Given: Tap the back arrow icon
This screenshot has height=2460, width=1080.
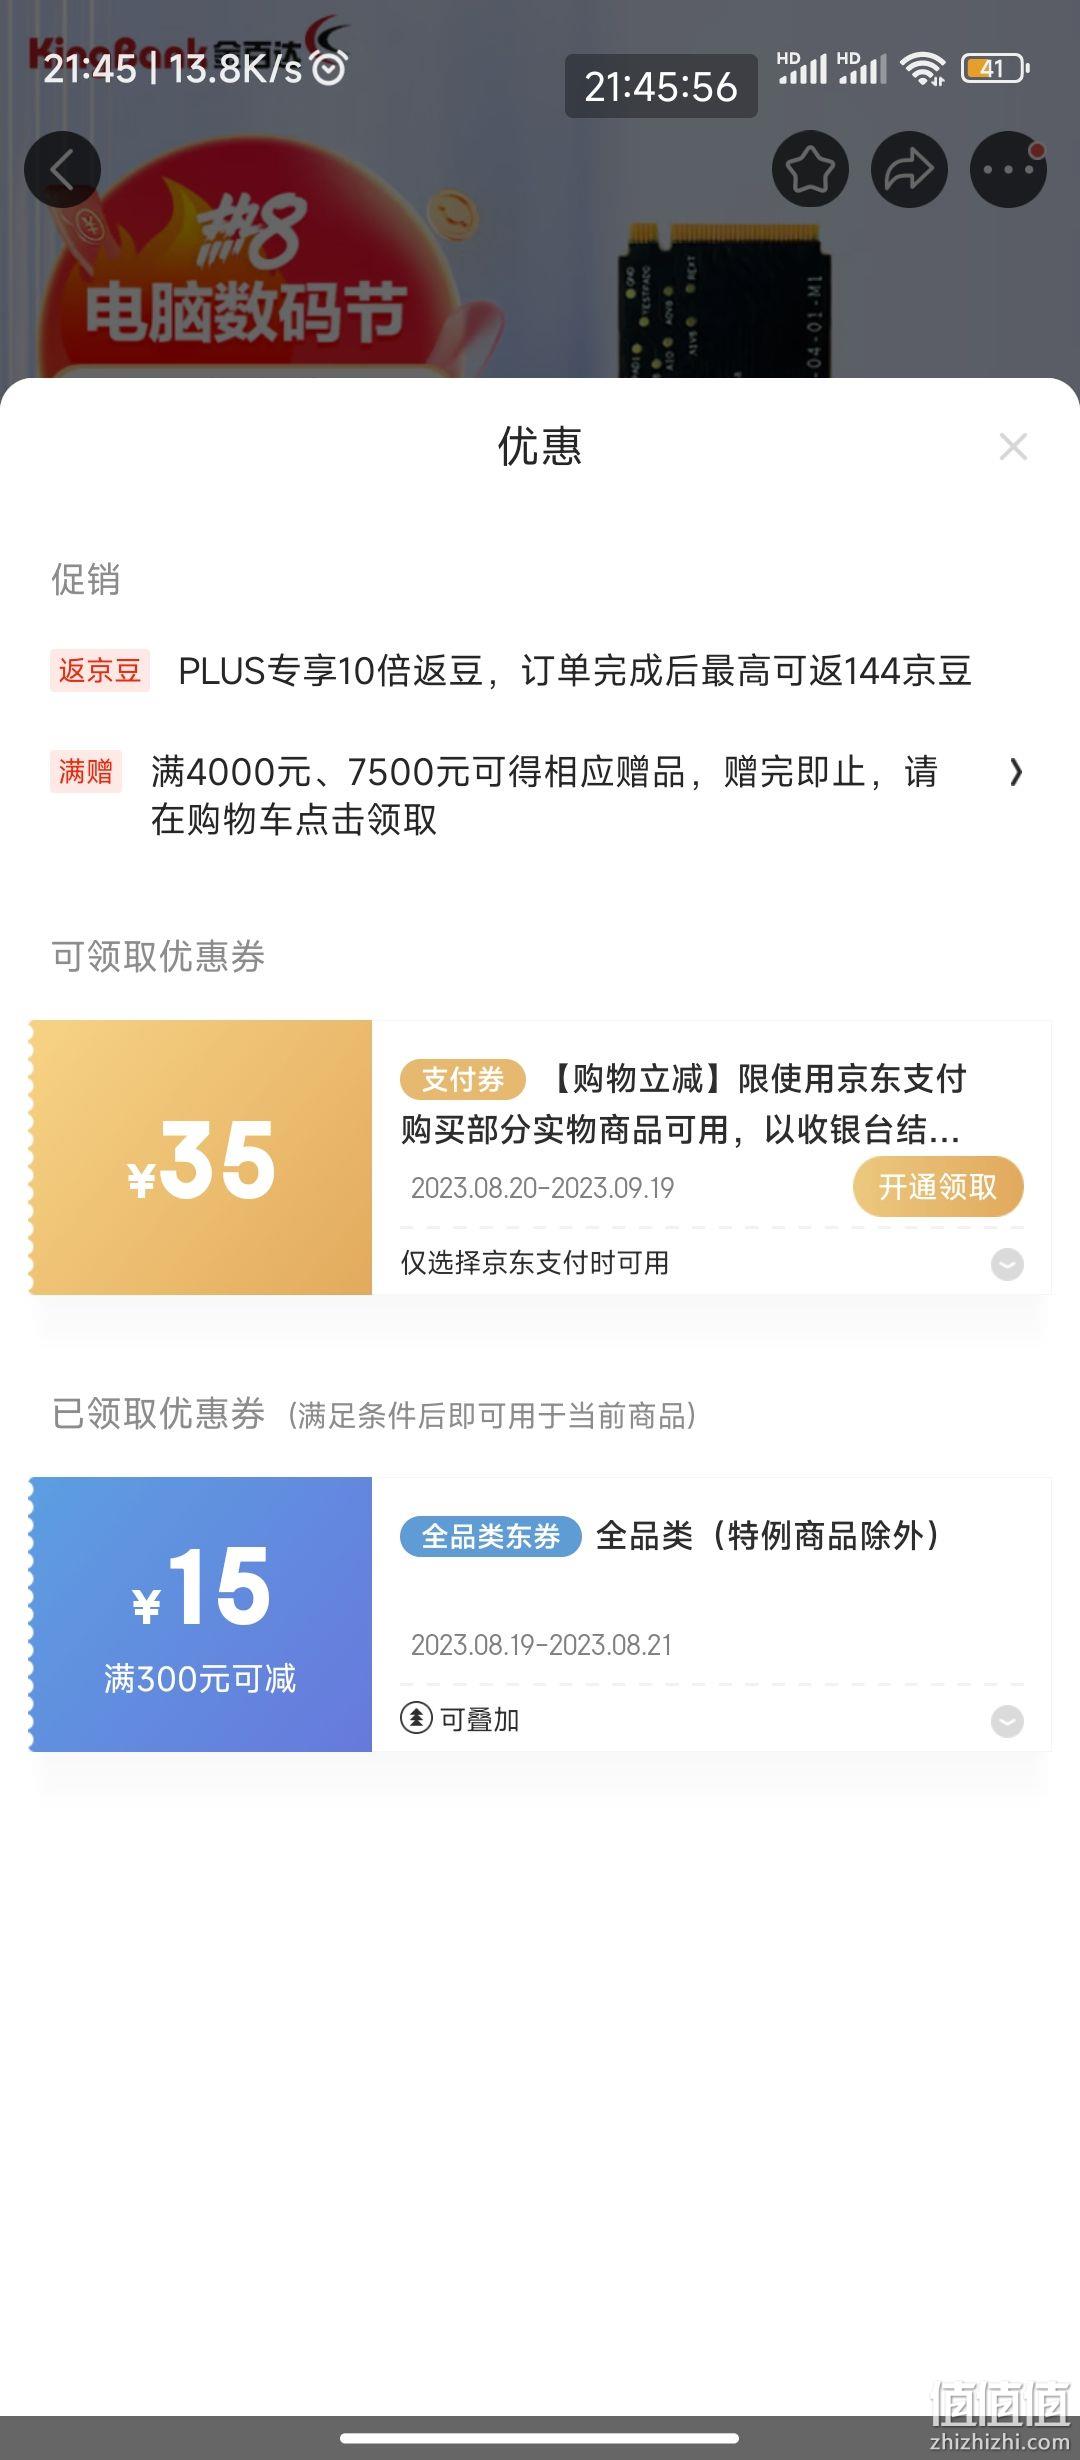Looking at the screenshot, I should (x=62, y=169).
